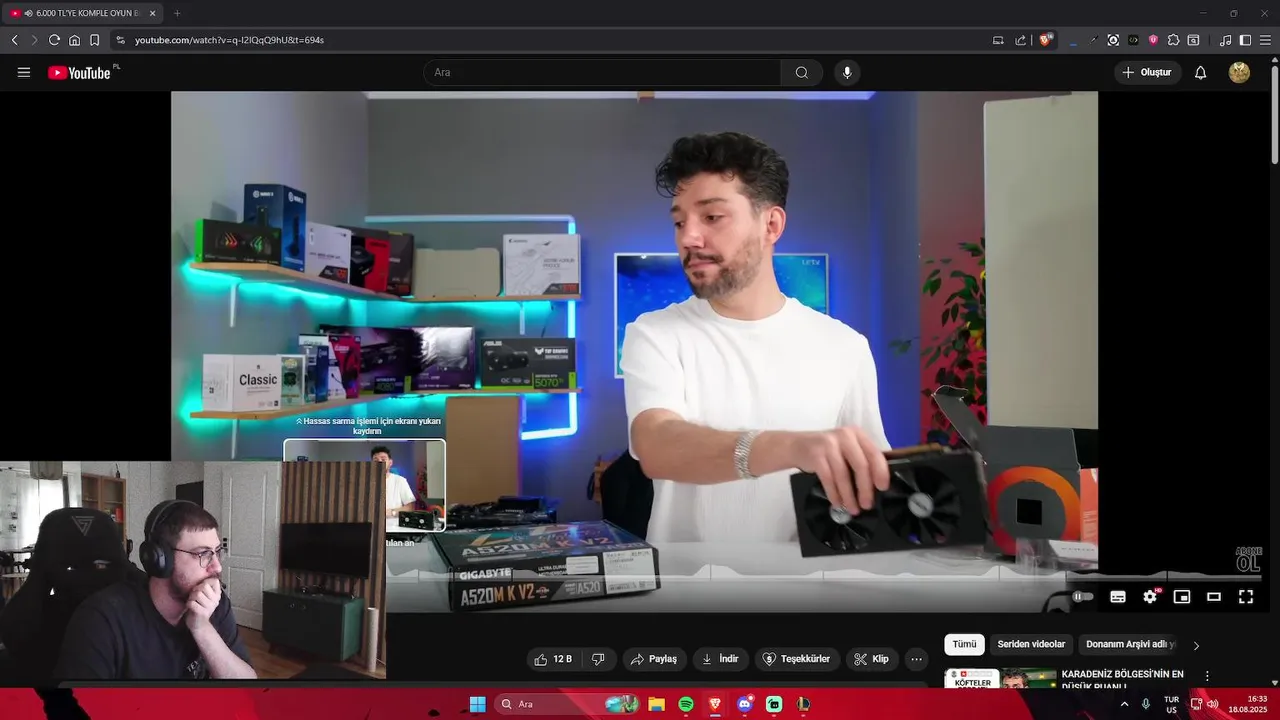
Task: Switch to theater mode
Action: coord(1214,597)
